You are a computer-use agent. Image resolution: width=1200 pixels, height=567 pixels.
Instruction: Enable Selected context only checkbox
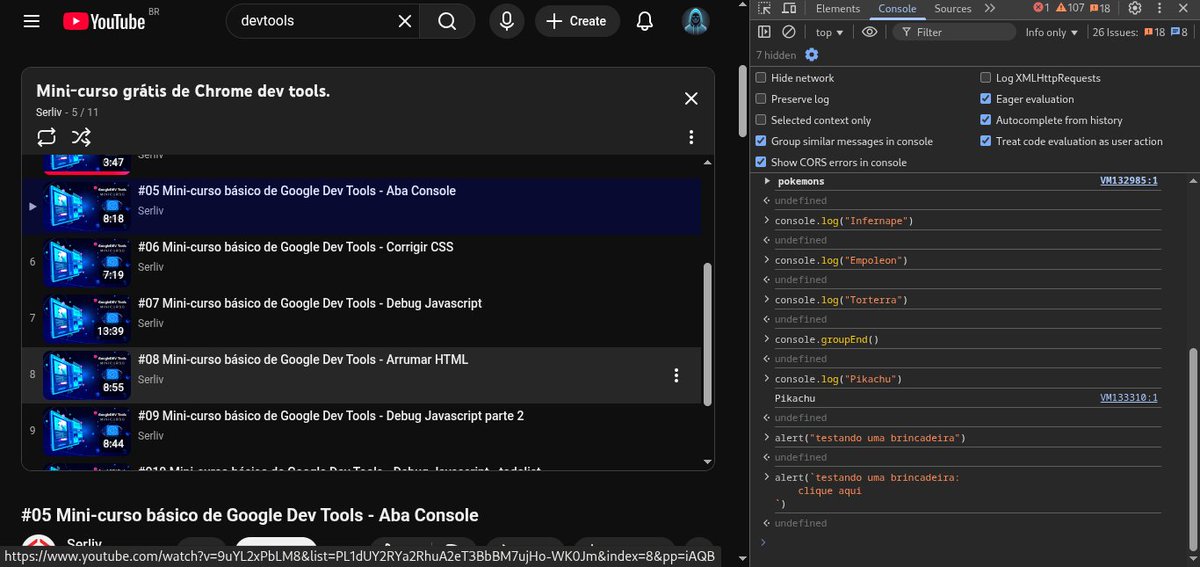pyautogui.click(x=761, y=120)
